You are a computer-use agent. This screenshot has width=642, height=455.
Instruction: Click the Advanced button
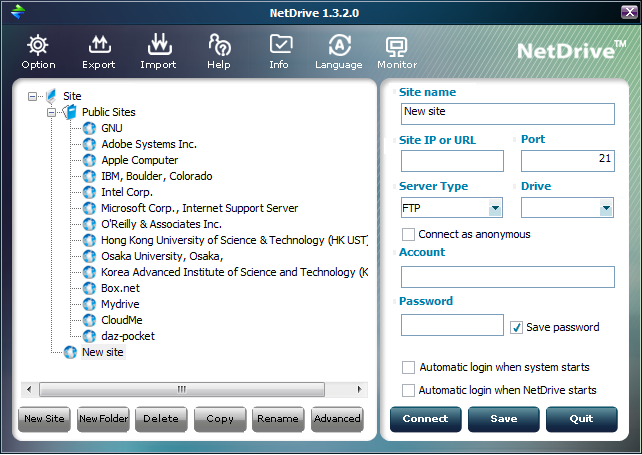337,419
